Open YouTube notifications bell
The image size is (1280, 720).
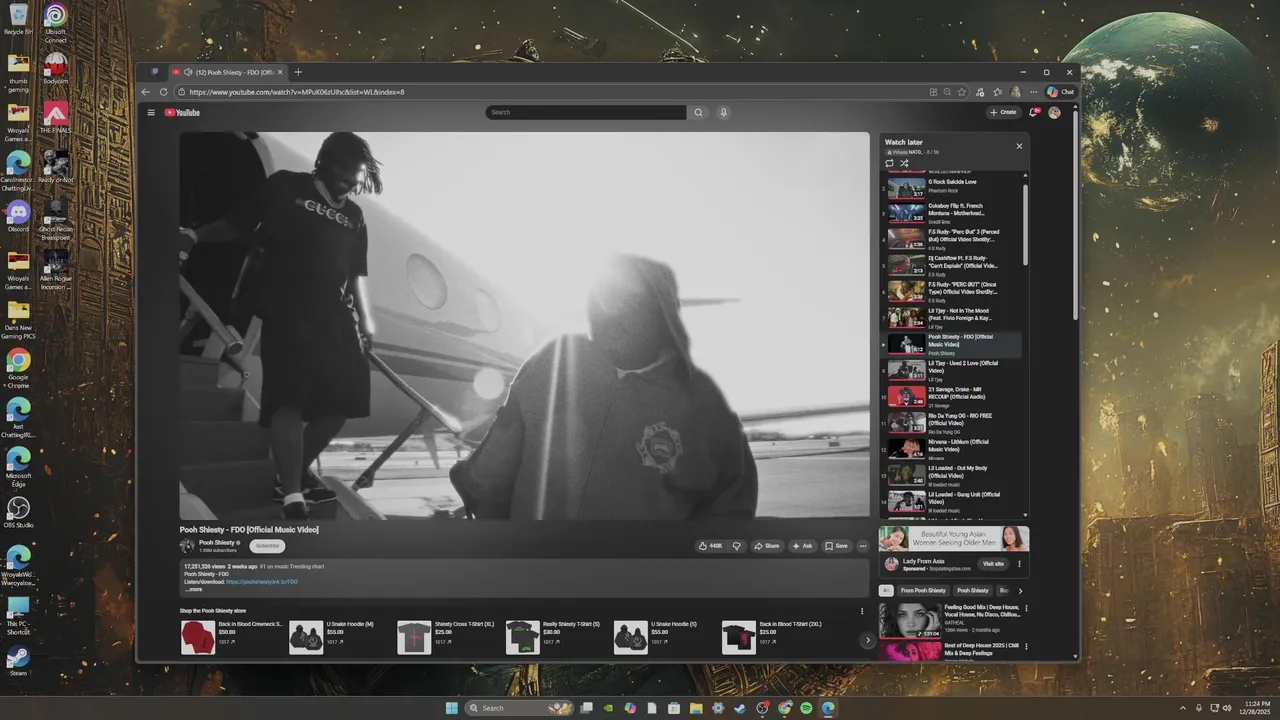pyautogui.click(x=1034, y=112)
